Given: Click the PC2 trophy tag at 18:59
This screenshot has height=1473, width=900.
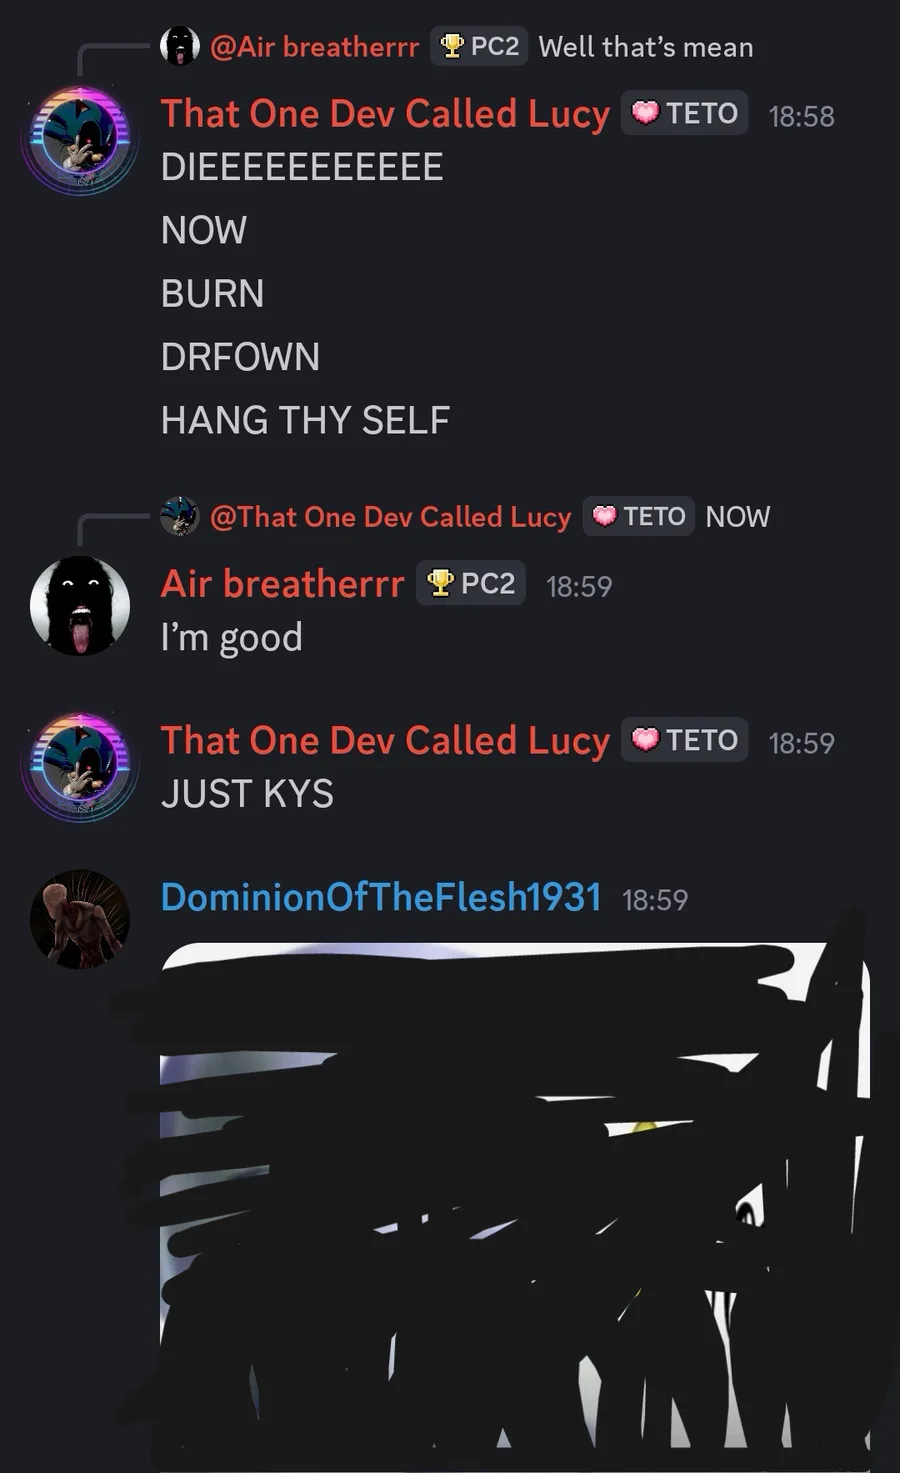Looking at the screenshot, I should pos(471,583).
